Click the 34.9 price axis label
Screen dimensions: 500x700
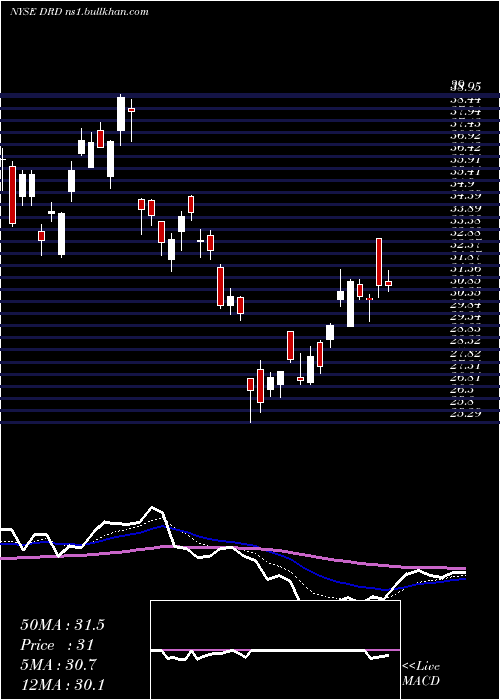(x=462, y=184)
